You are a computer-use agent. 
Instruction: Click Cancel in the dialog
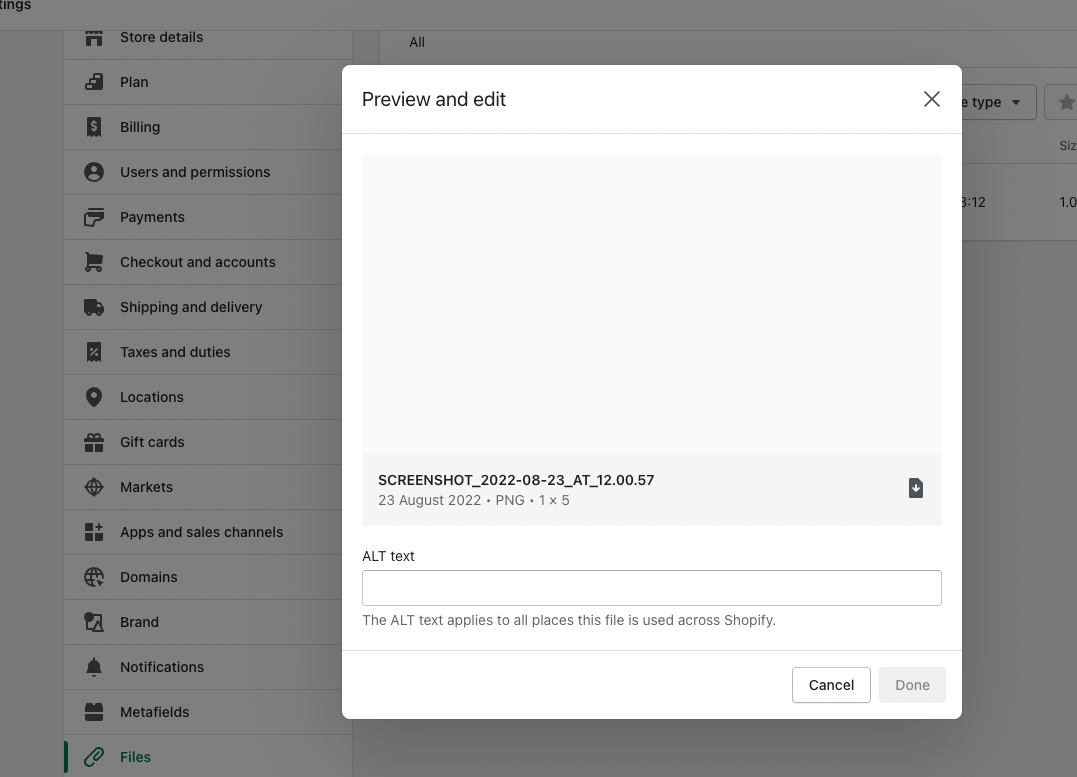[x=831, y=685]
